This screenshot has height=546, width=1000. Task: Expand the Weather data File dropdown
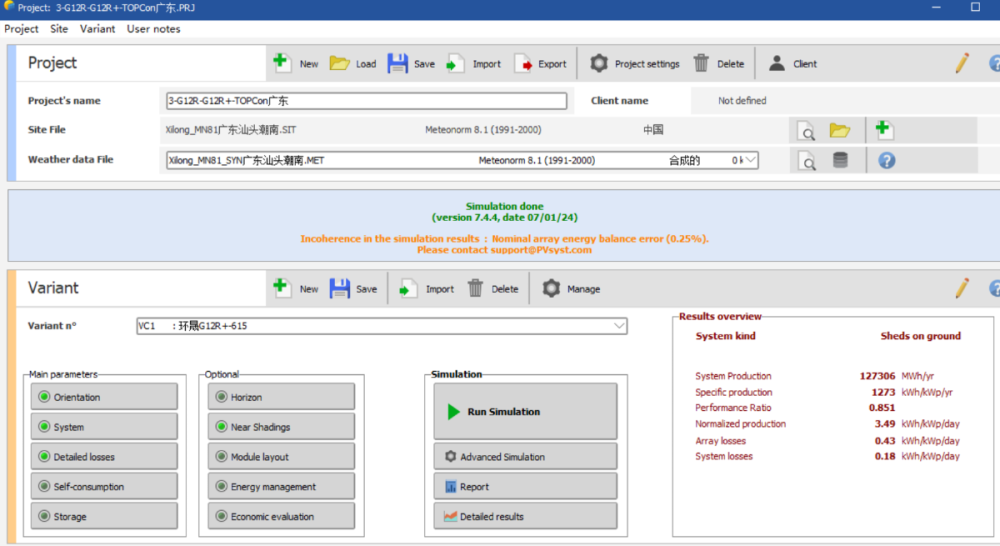[x=749, y=160]
